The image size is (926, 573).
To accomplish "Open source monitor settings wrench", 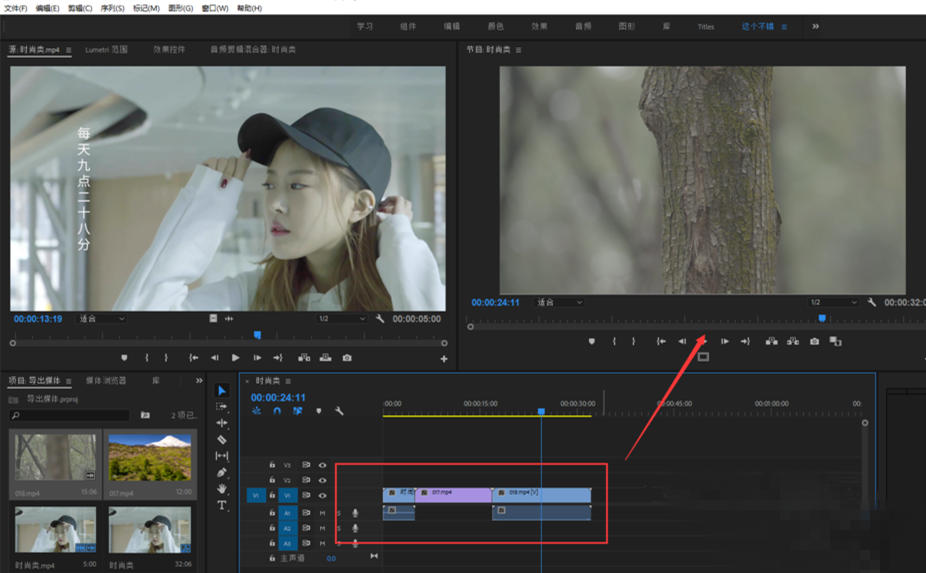I will click(380, 319).
